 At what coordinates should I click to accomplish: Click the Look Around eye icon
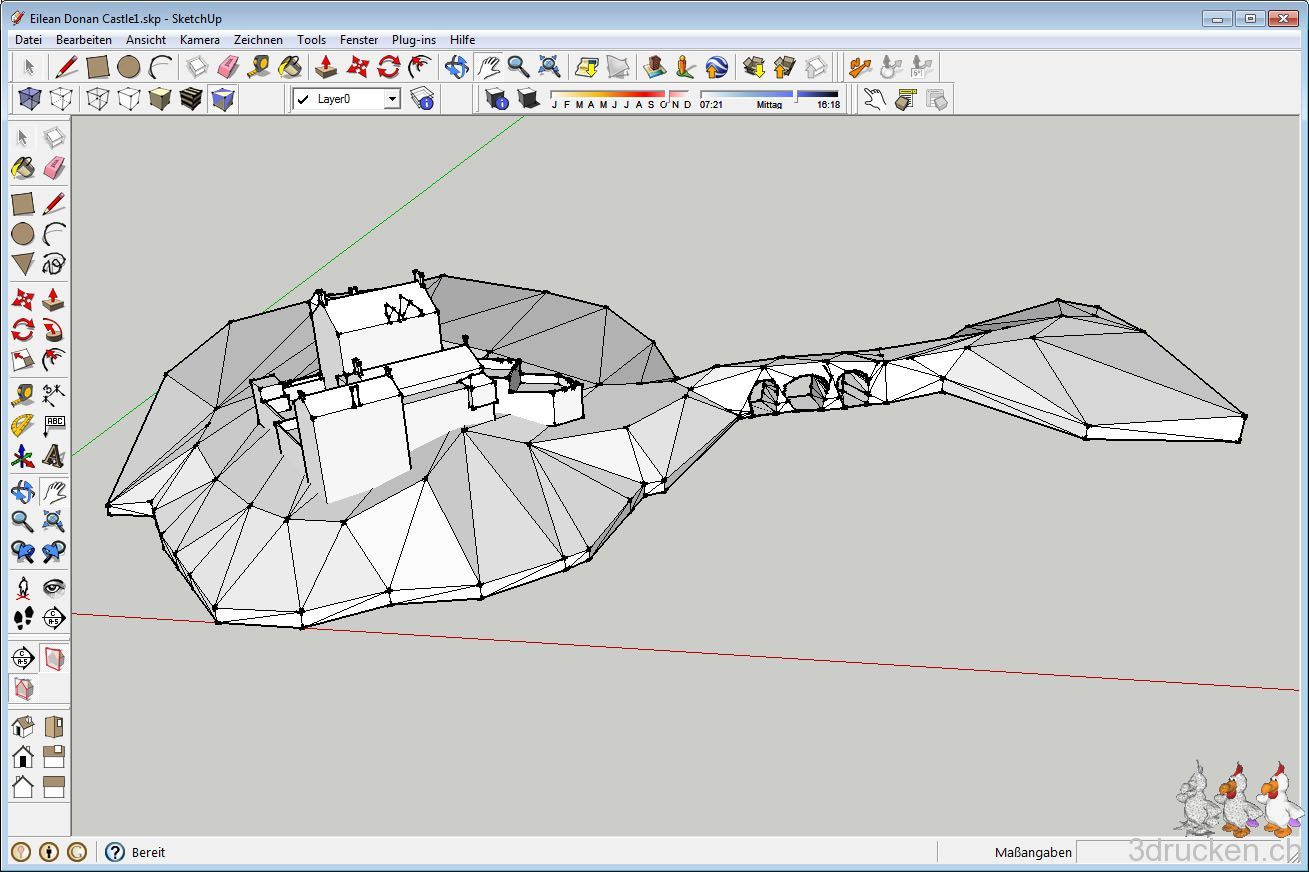[54, 587]
